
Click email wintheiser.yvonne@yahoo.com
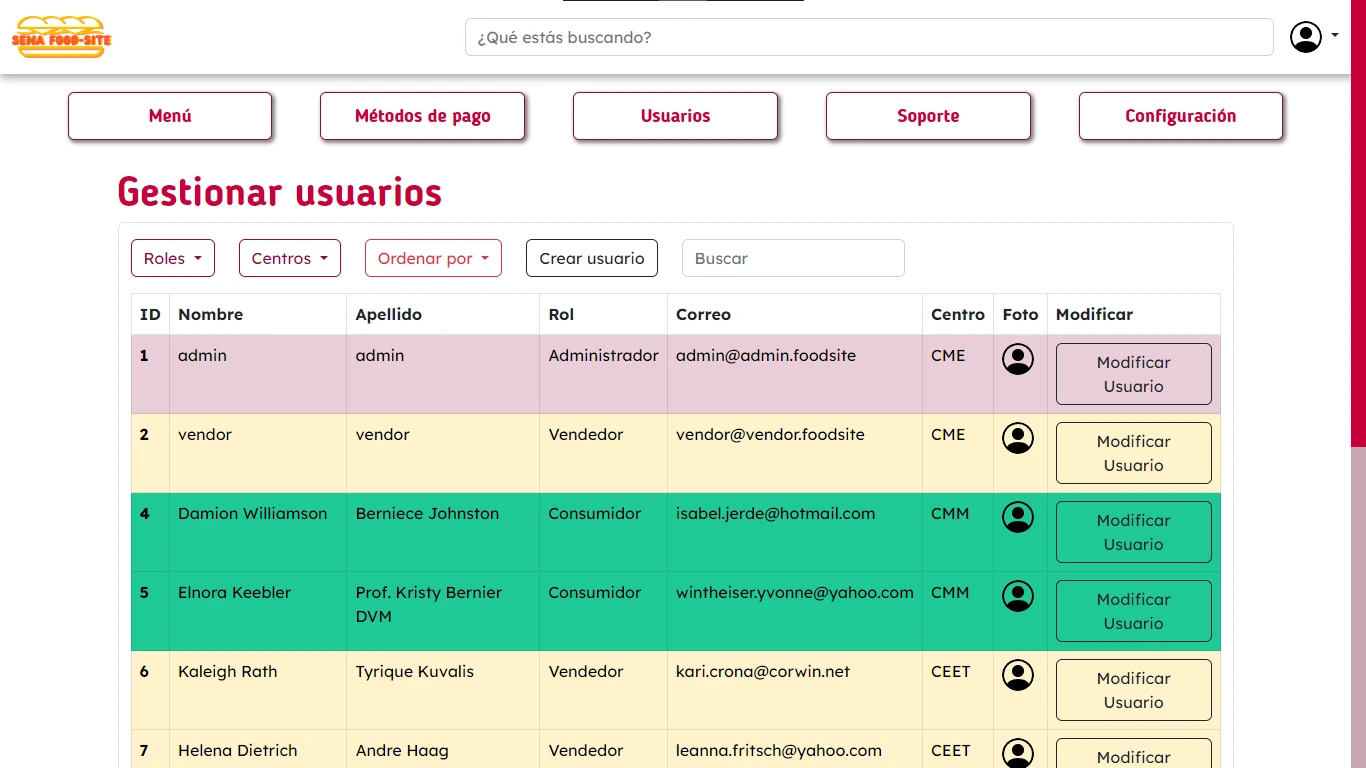coord(795,592)
